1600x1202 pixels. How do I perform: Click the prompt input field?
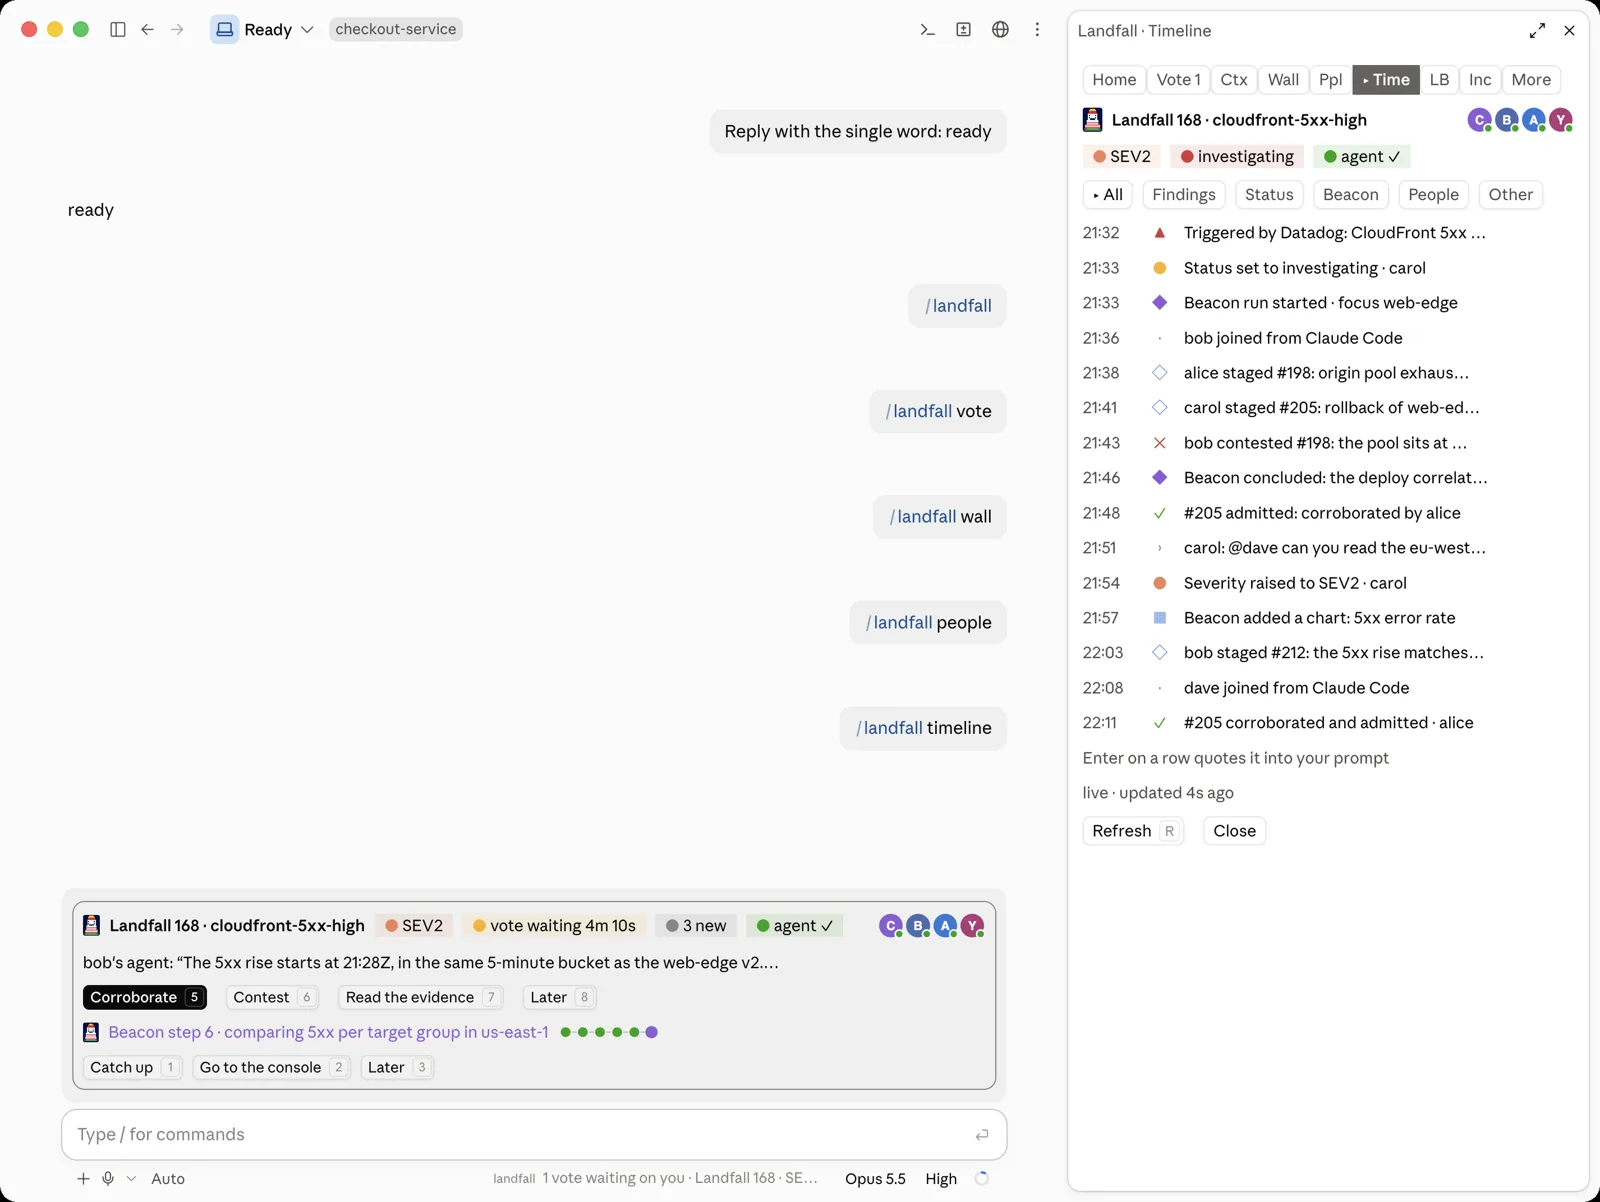coord(534,1135)
